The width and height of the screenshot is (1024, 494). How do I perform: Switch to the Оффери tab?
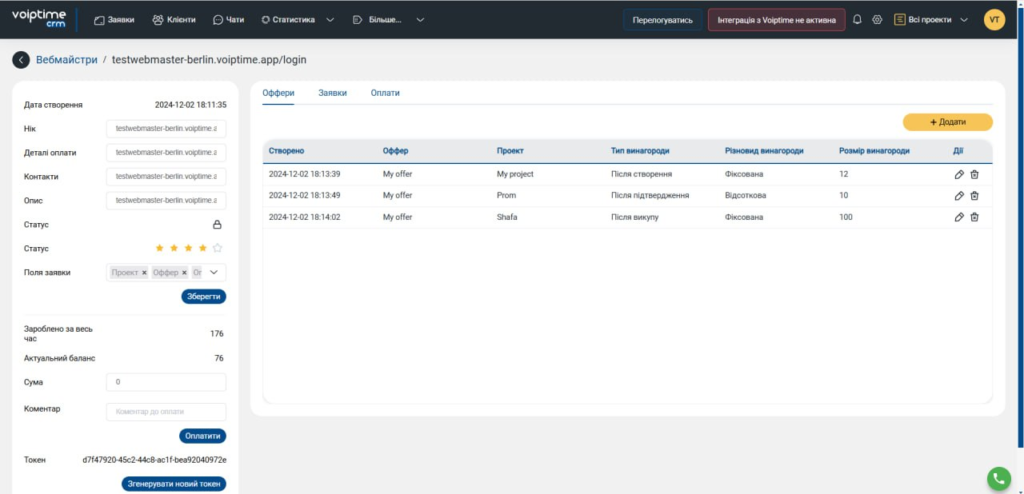point(278,93)
